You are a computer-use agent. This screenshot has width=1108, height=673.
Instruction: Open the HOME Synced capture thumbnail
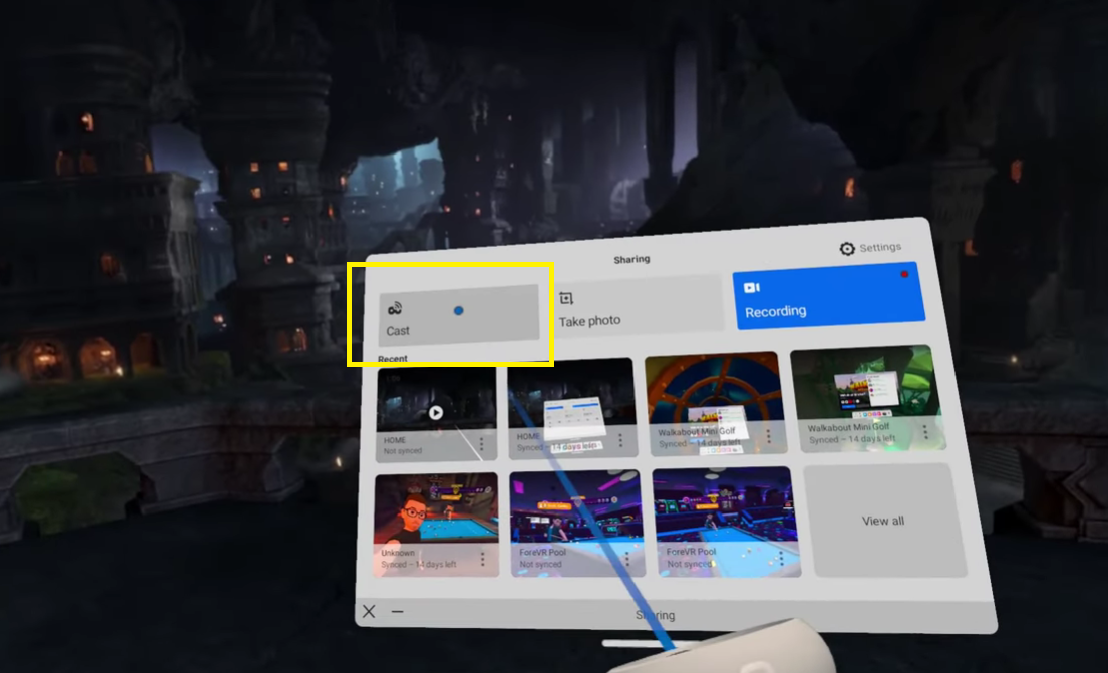pos(572,407)
